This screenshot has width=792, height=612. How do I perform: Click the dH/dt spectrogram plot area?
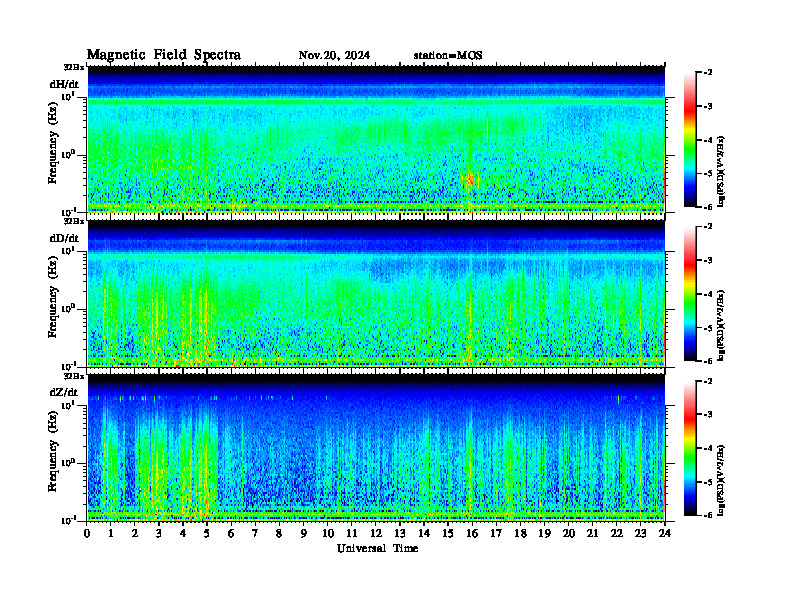(376, 139)
